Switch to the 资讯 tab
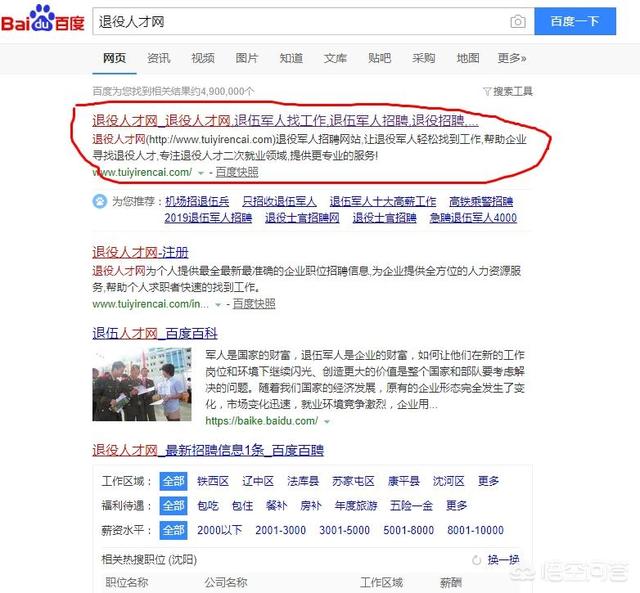The height and width of the screenshot is (593, 640). pyautogui.click(x=159, y=58)
